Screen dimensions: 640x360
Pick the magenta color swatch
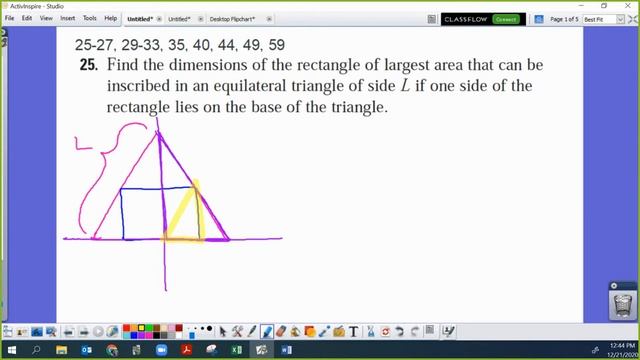149,336
